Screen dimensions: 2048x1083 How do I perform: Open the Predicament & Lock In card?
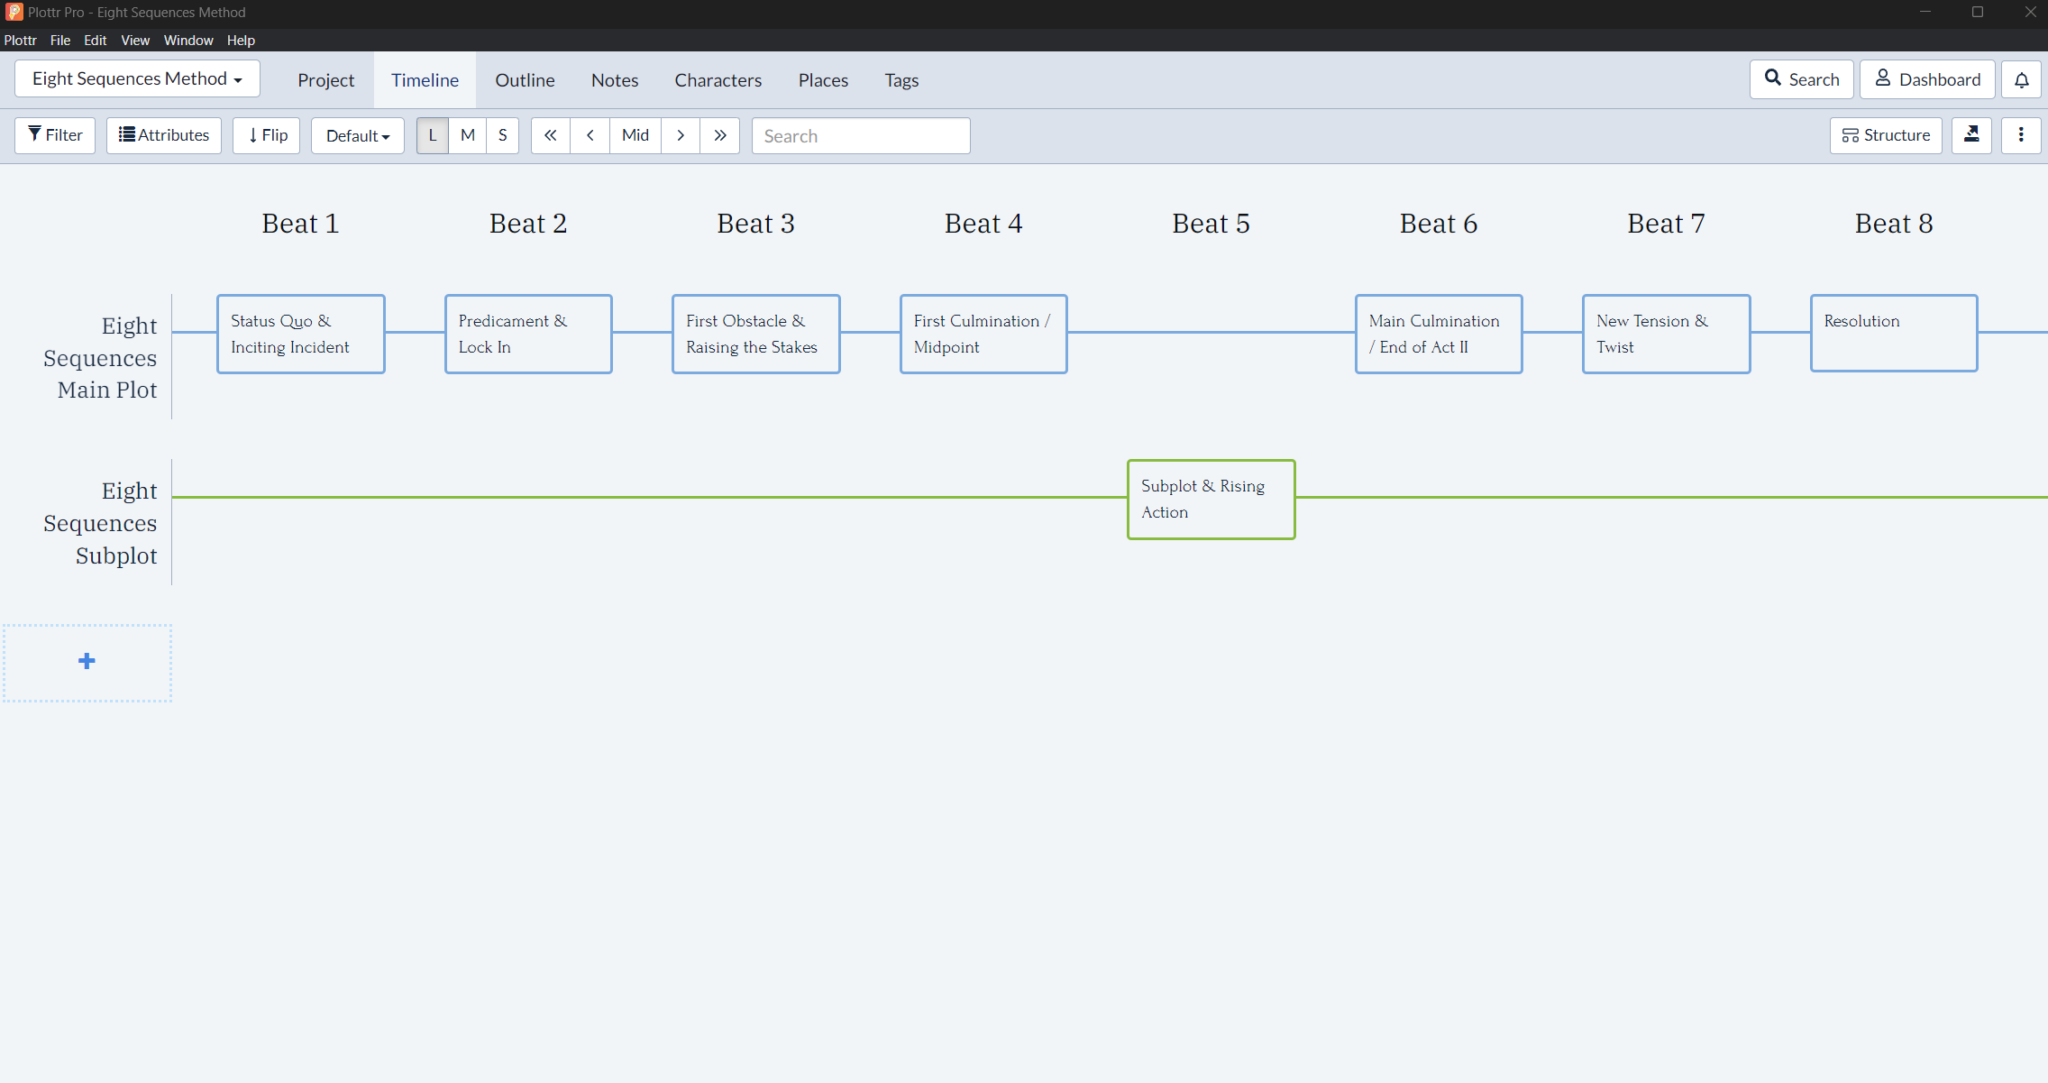[529, 334]
